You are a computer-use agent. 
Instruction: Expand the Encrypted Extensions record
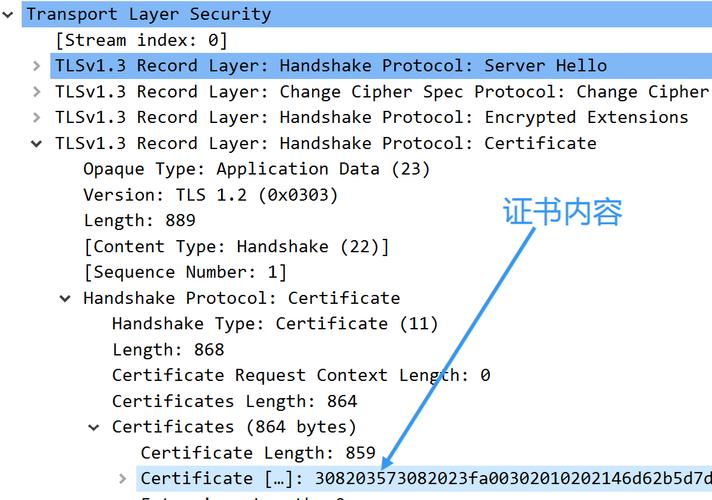tap(36, 118)
